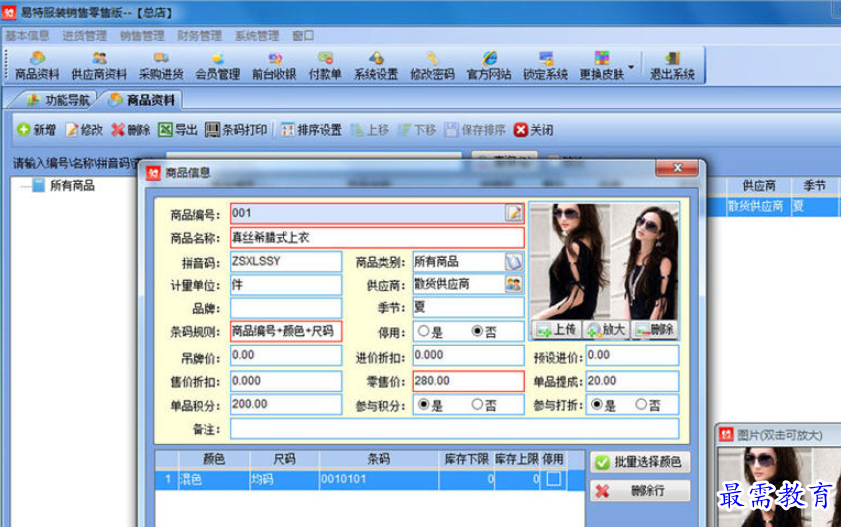The height and width of the screenshot is (527, 841).
Task: Open the 财务管理 menu
Action: click(x=200, y=36)
